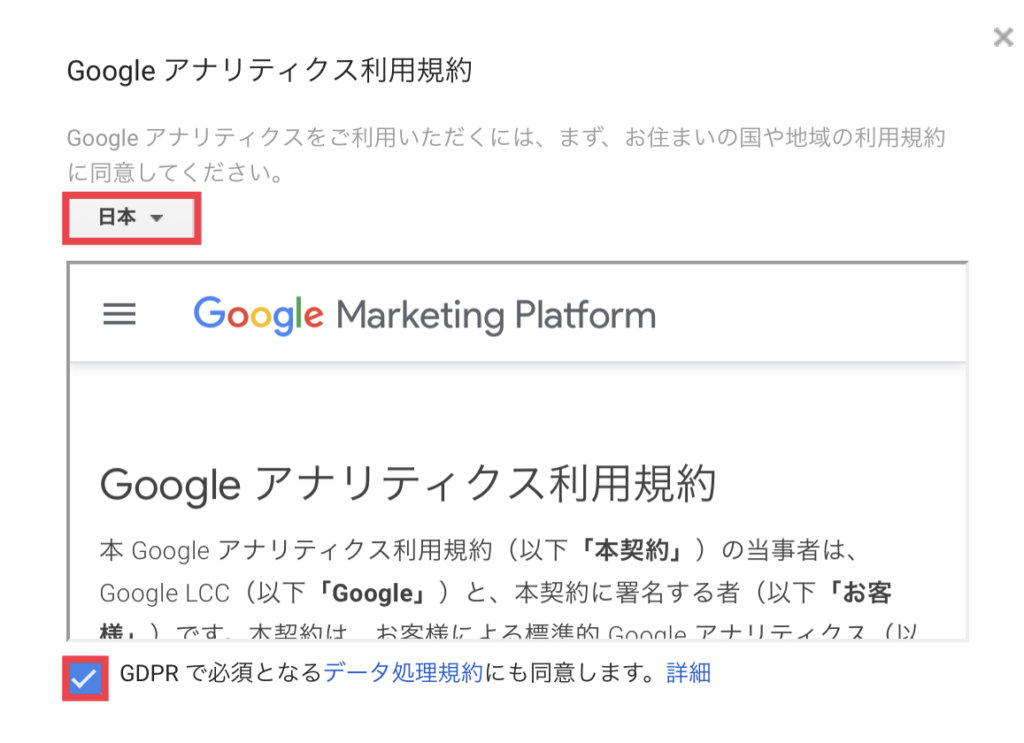The width and height of the screenshot is (1024, 743).
Task: Close the terms dialog with the X icon
Action: [1003, 37]
